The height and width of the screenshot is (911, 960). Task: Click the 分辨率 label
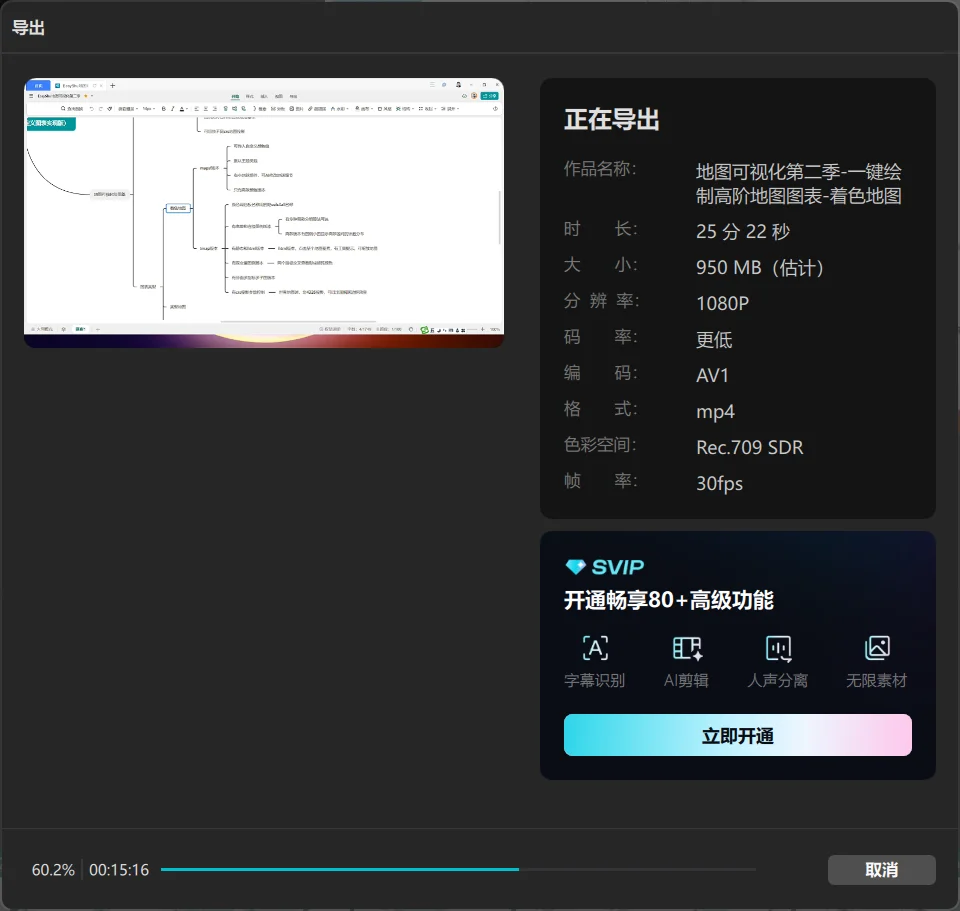[601, 301]
